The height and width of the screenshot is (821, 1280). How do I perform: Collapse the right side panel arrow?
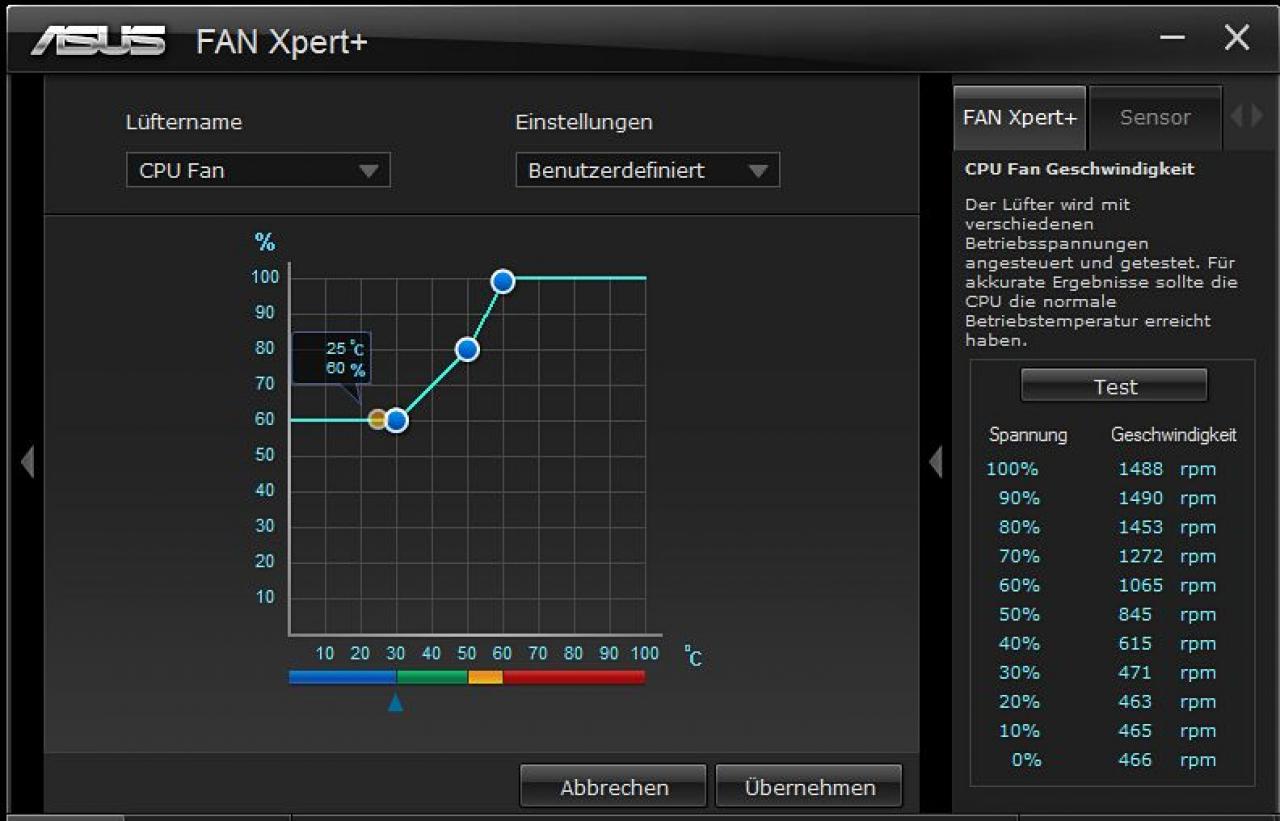pos(935,462)
